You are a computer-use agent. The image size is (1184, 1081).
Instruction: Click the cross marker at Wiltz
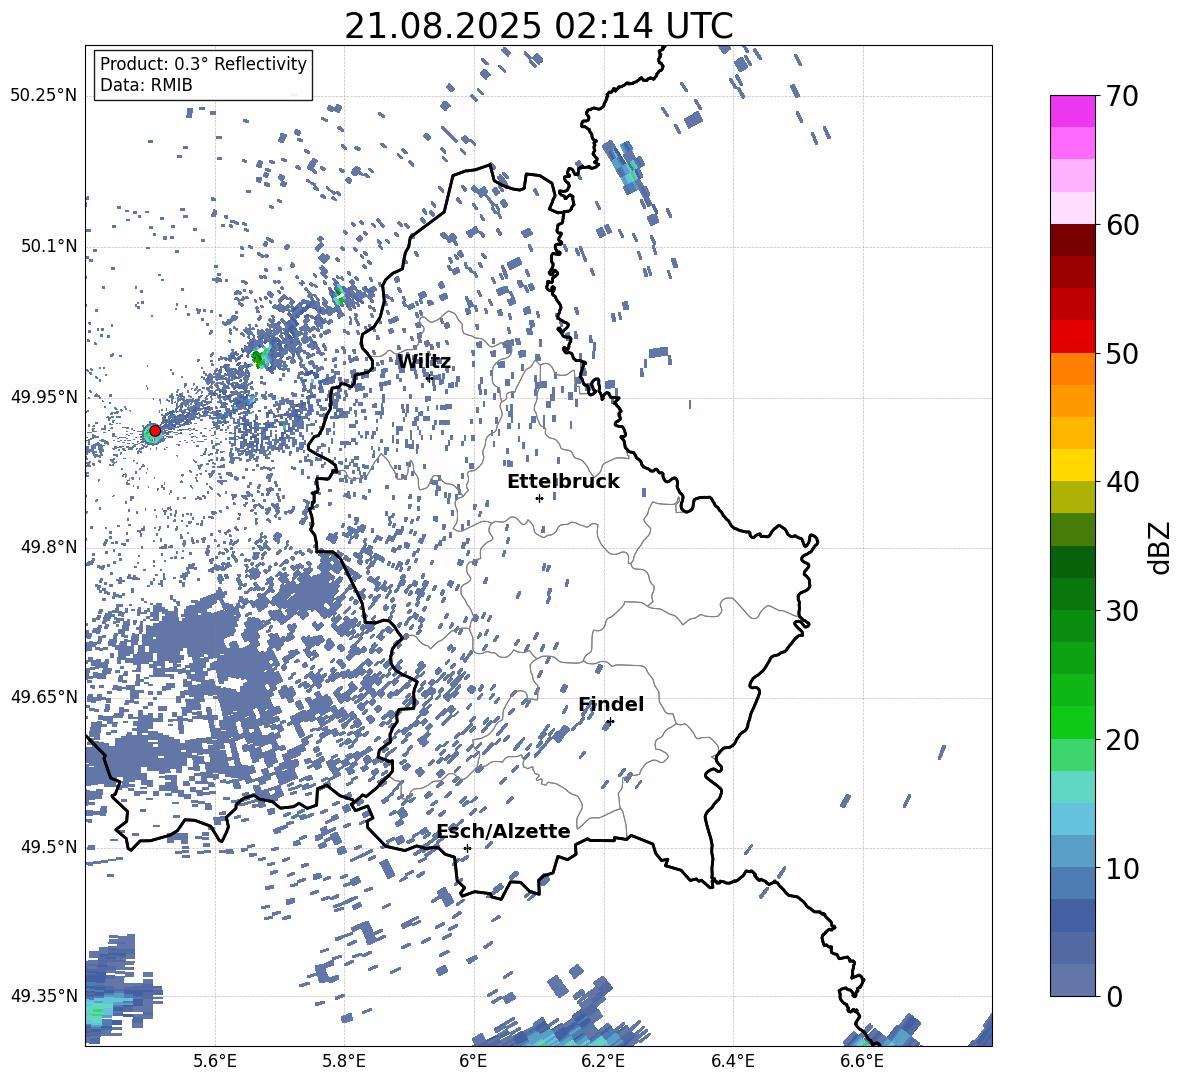(429, 377)
